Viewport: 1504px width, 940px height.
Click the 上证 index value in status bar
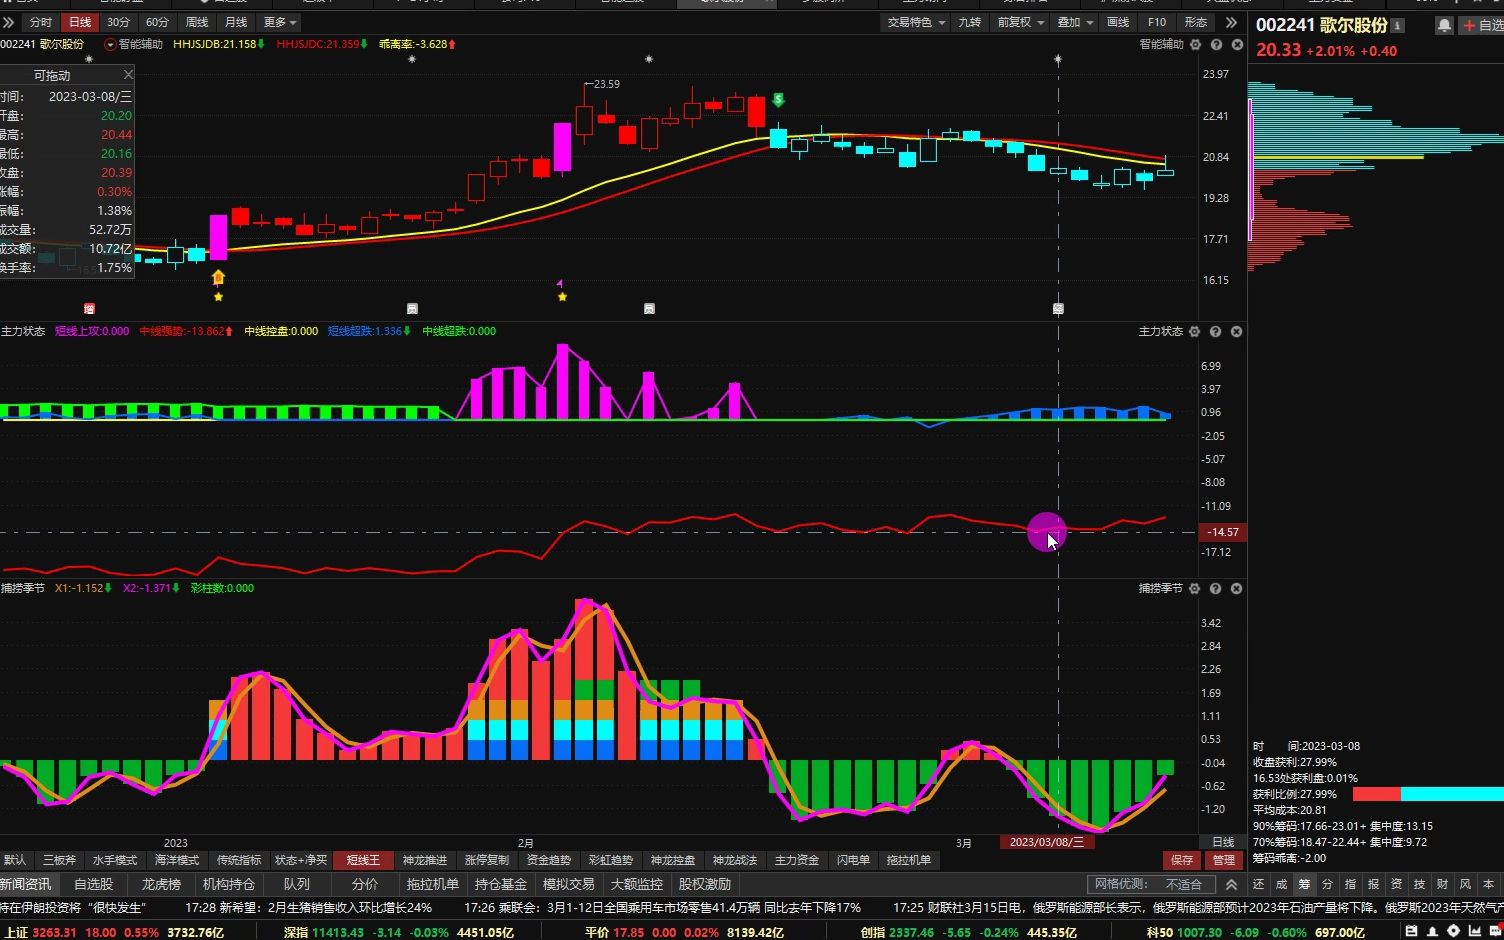pyautogui.click(x=54, y=933)
